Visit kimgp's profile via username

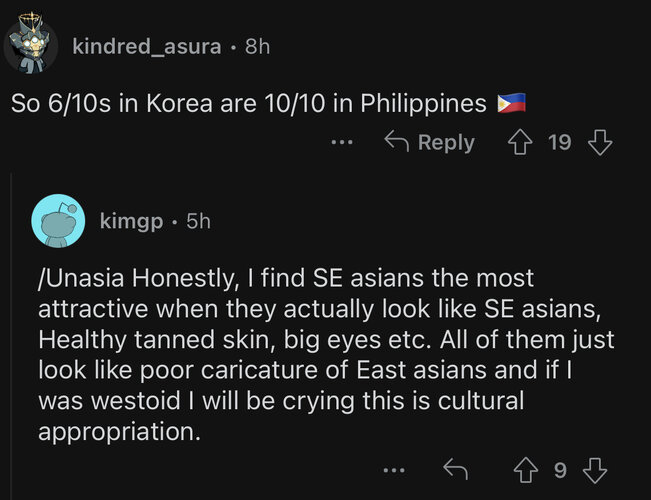[131, 221]
